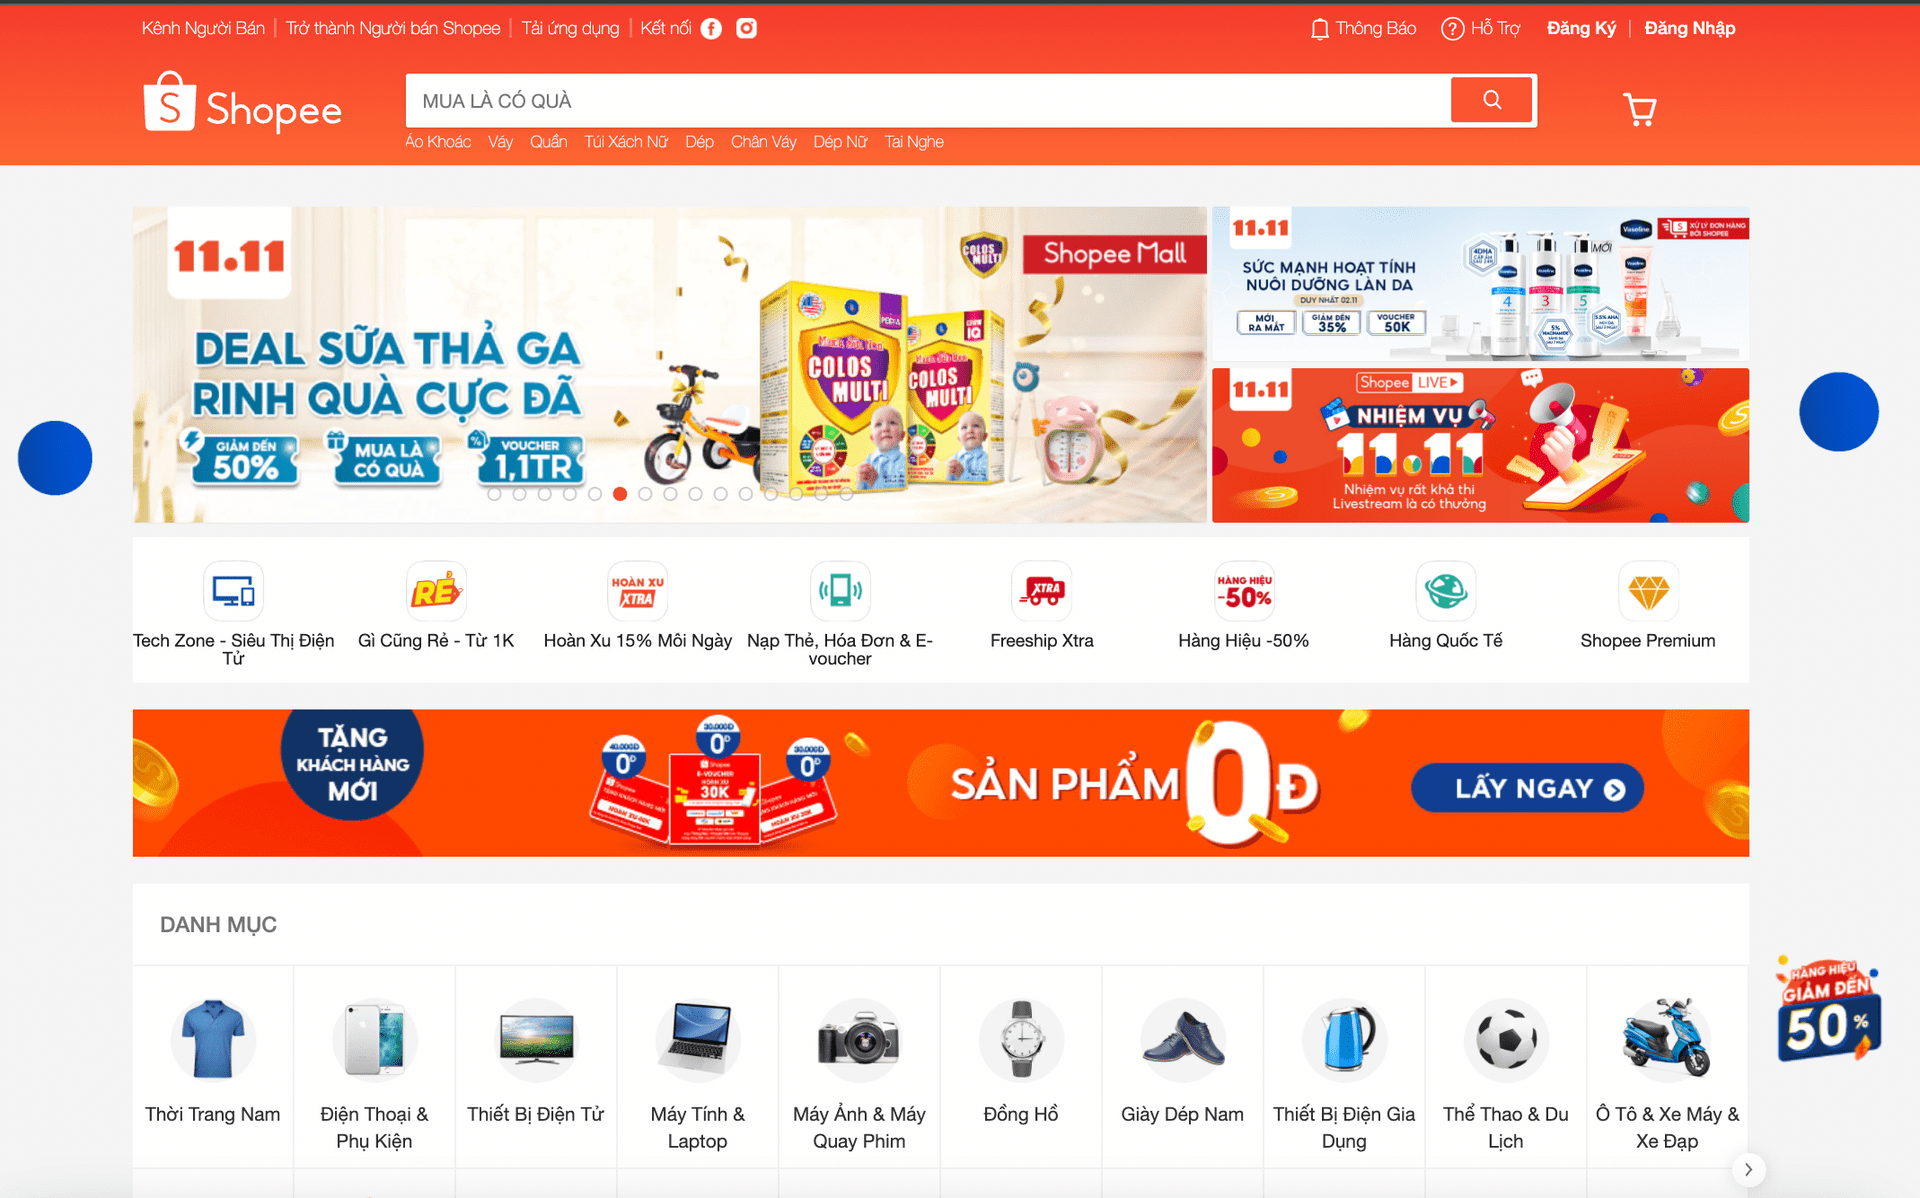Click the Shopee logo
Viewport: 1920px width, 1198px height.
point(243,103)
